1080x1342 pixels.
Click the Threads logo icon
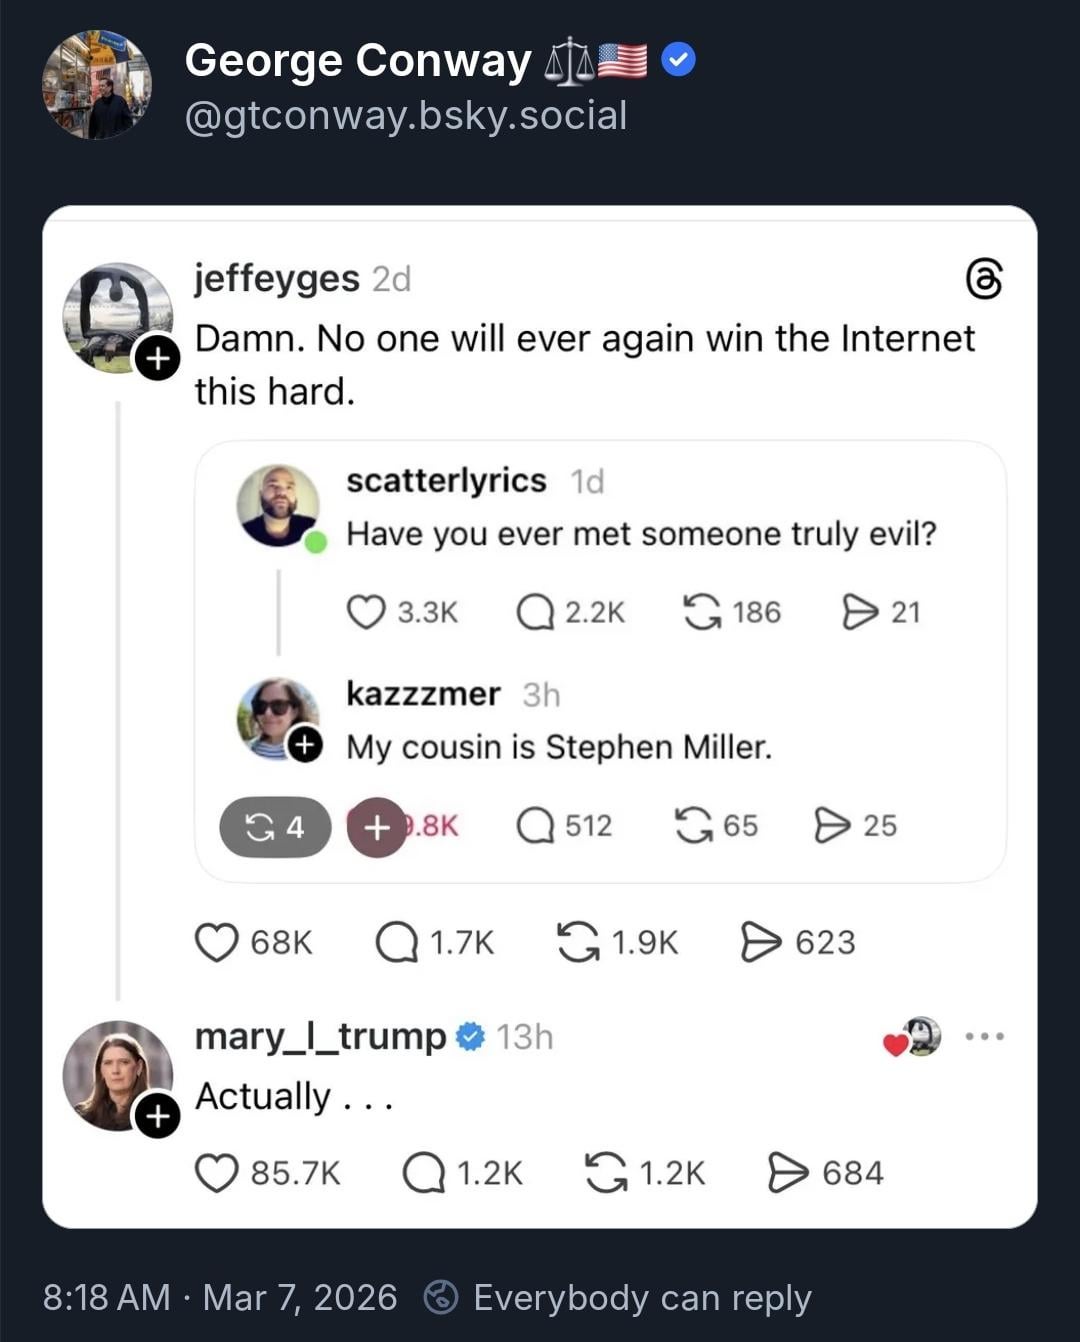point(984,279)
